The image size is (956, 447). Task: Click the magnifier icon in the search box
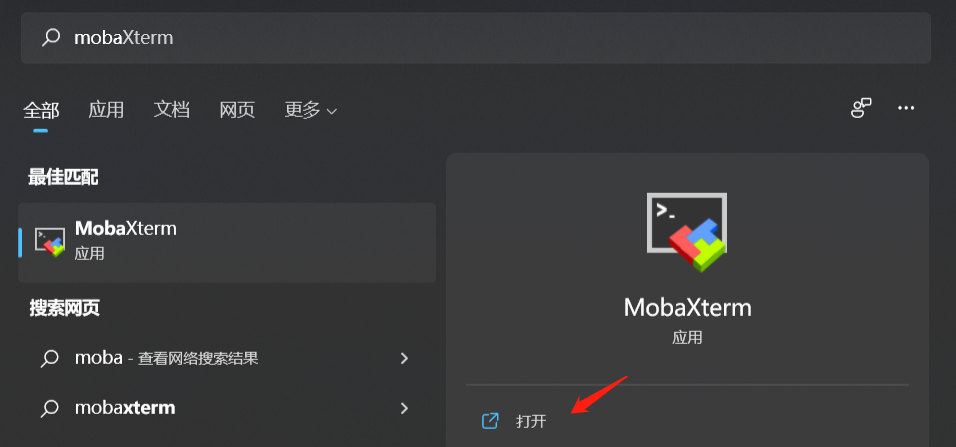(x=51, y=38)
